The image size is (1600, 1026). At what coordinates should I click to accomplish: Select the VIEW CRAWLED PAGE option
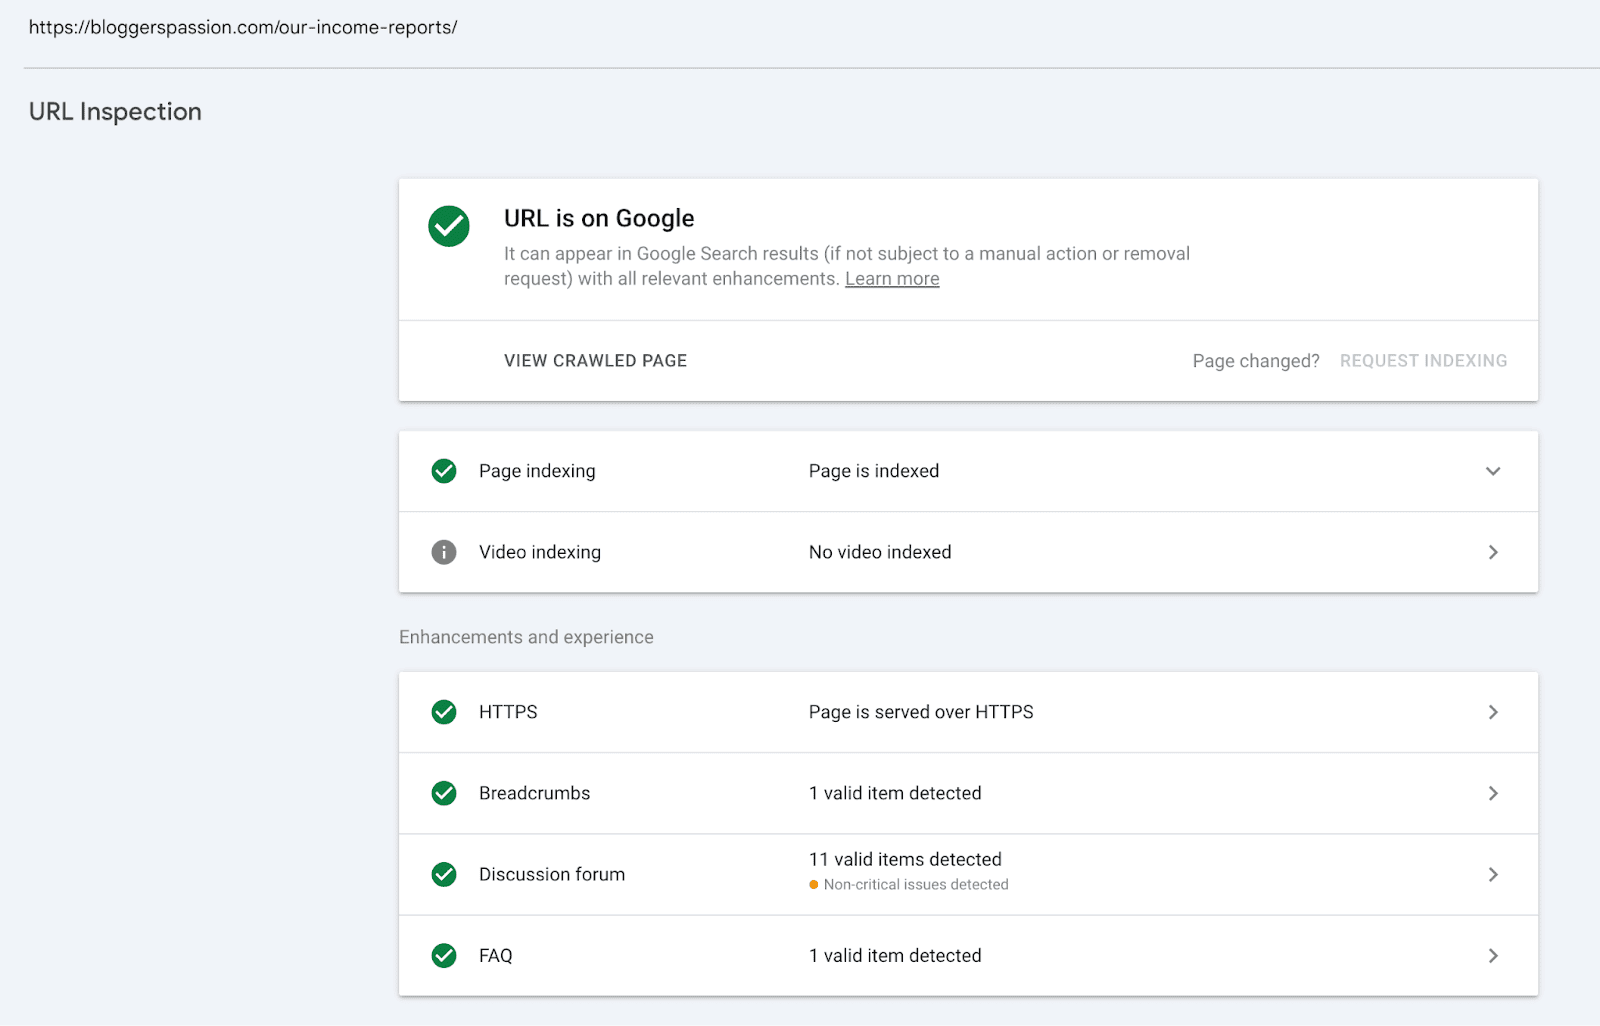[x=595, y=360]
